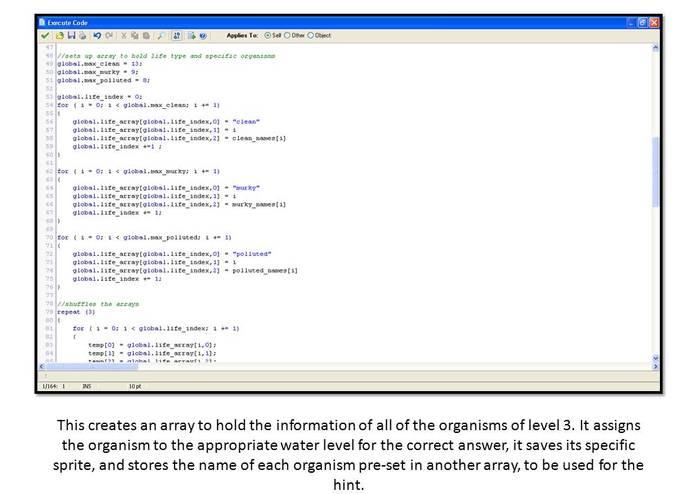The width and height of the screenshot is (695, 494).
Task: Click the line 'global.max_murky = 9;'
Action: tap(98, 72)
